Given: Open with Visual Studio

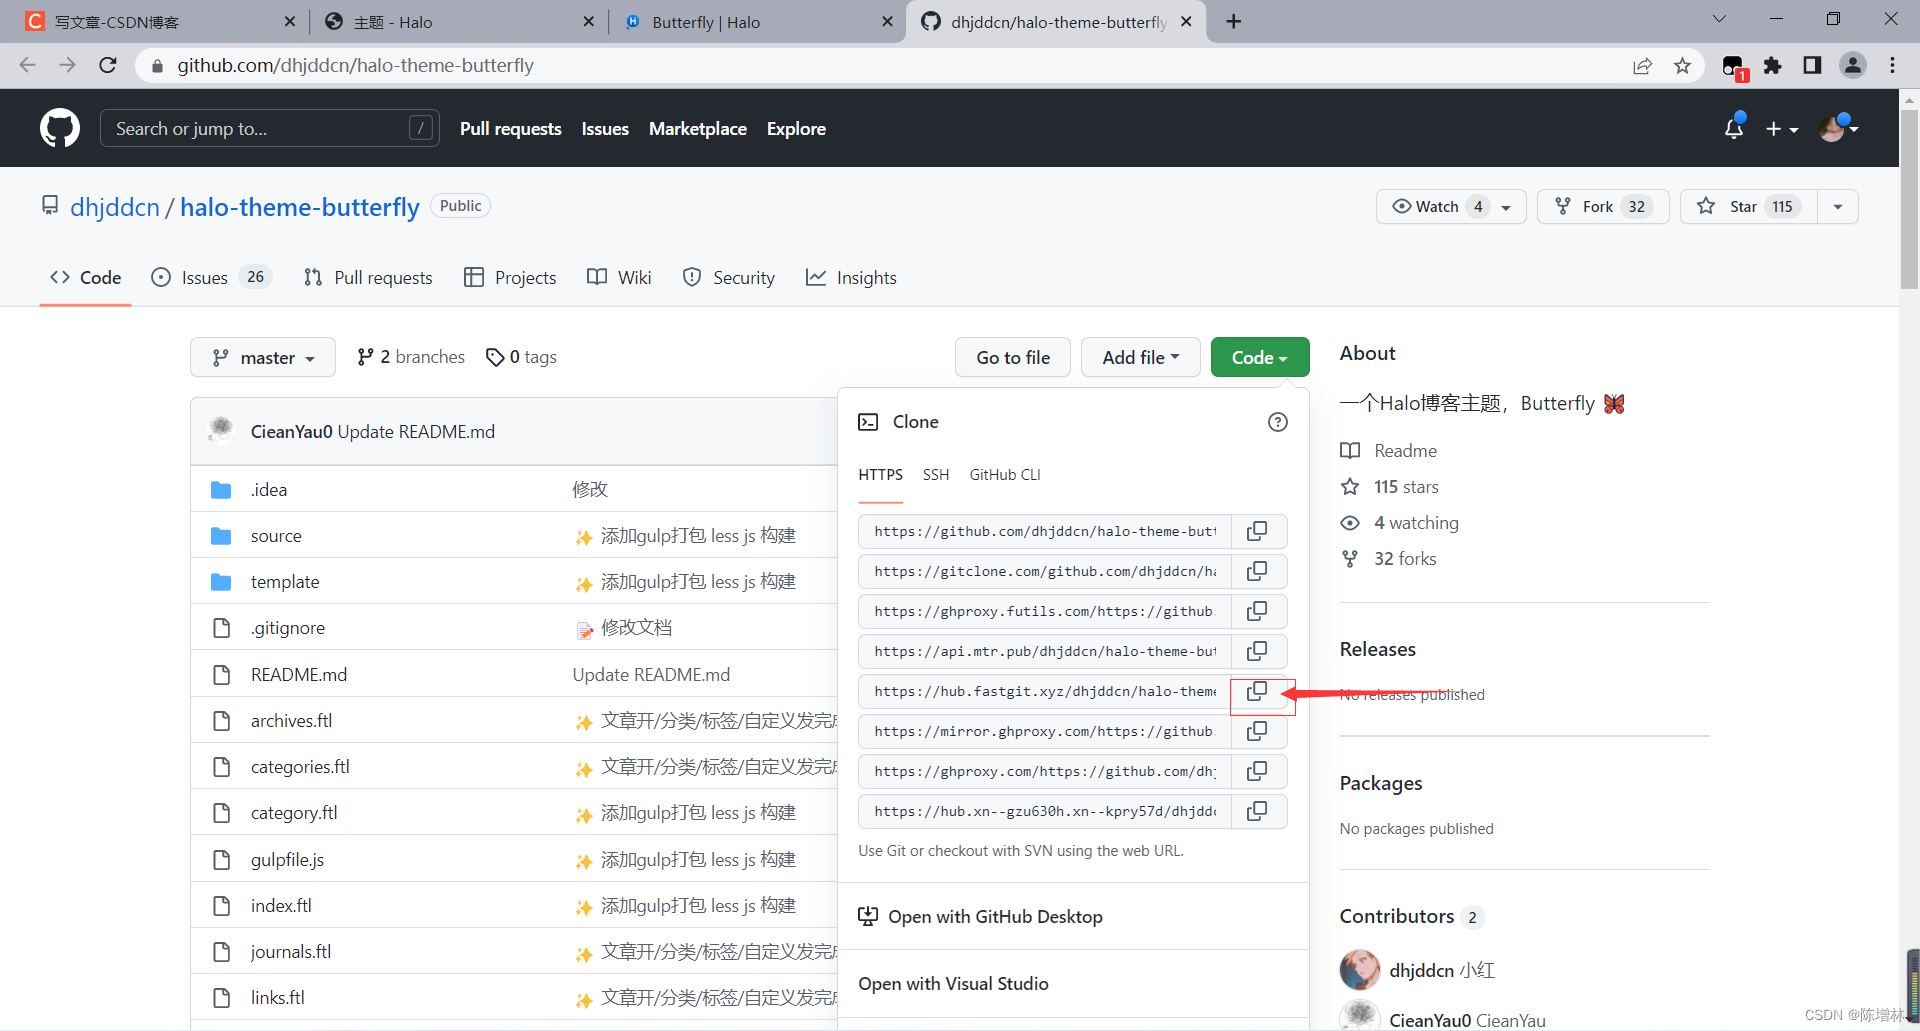Looking at the screenshot, I should click(954, 984).
